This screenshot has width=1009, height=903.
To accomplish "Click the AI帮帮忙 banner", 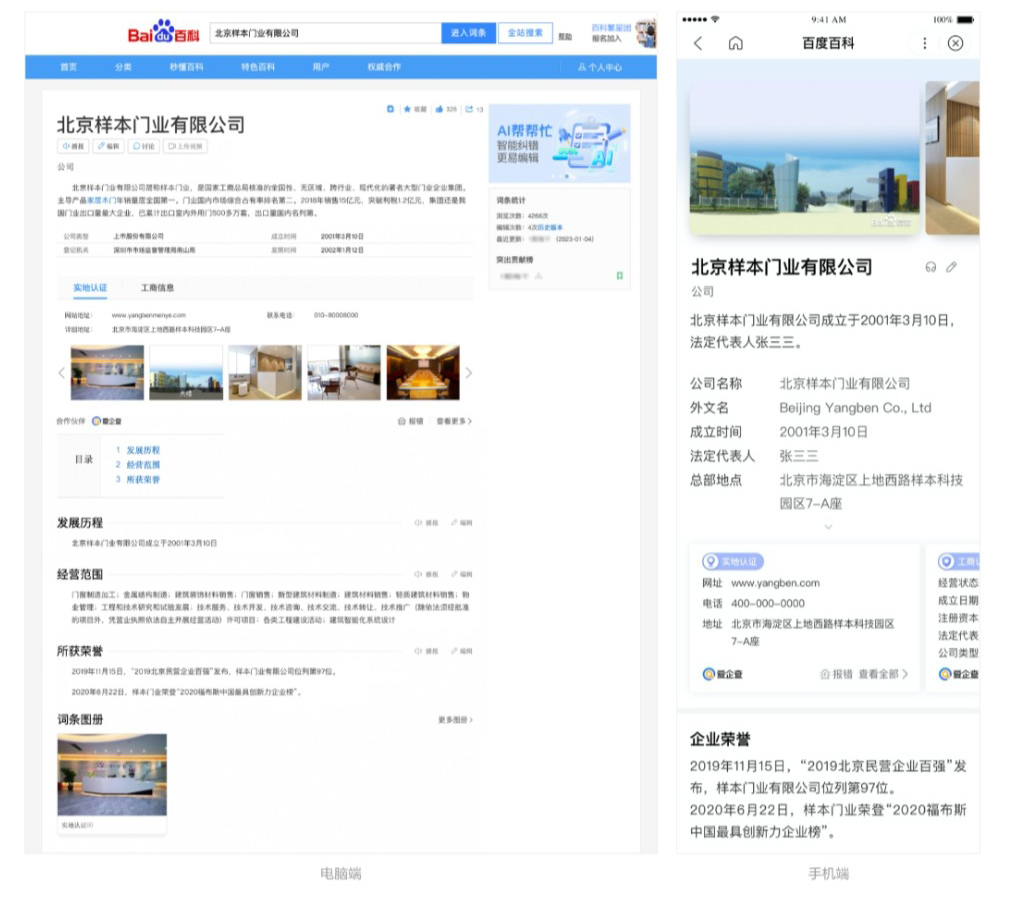I will 559,143.
